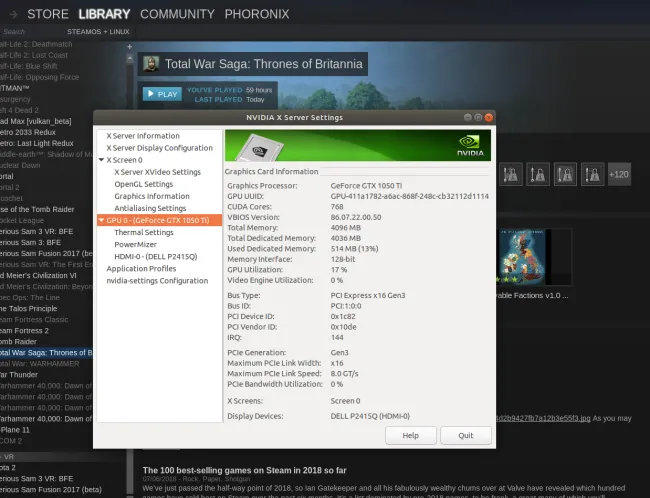Click the Quit button in NVIDIA settings
Image resolution: width=650 pixels, height=498 pixels.
click(x=466, y=435)
